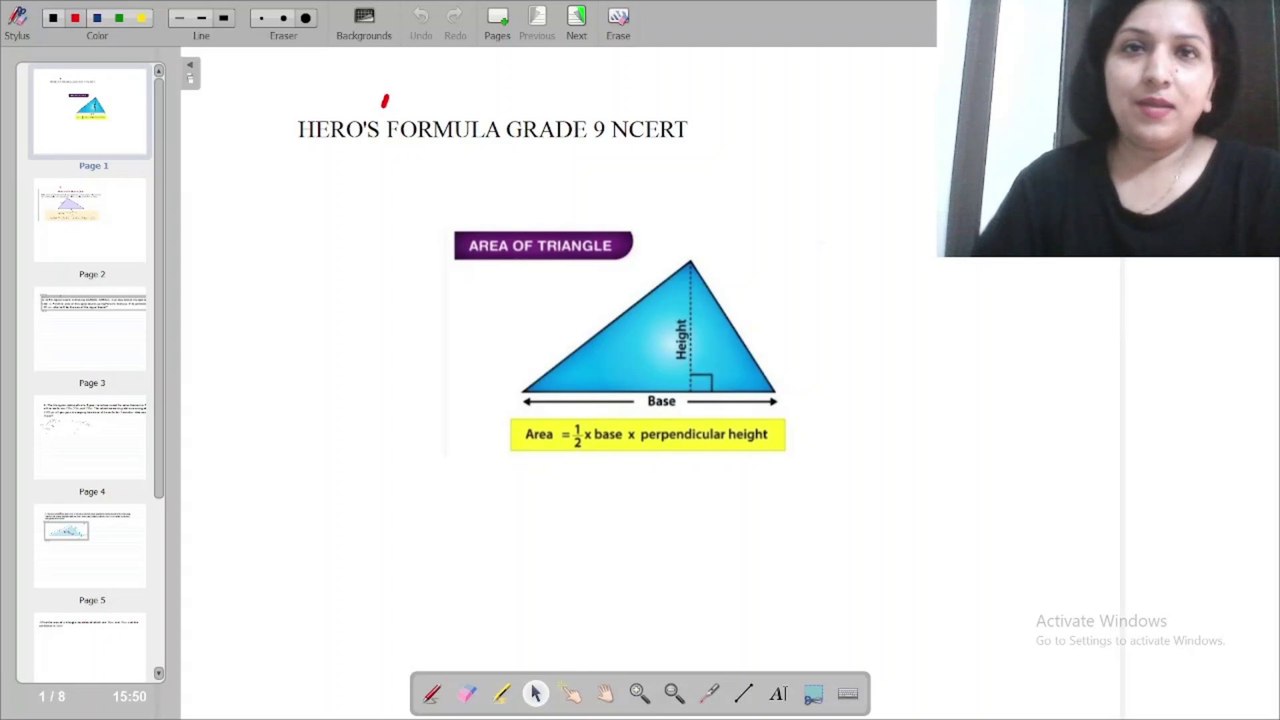Choose the blue color swatch
The width and height of the screenshot is (1280, 720).
(x=97, y=18)
